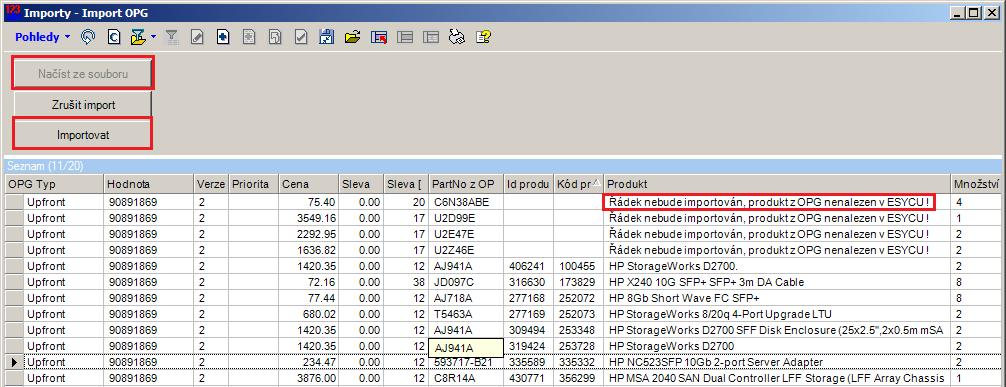The image size is (1006, 387).
Task: Click the refresh circular arrow icon
Action: coord(88,37)
